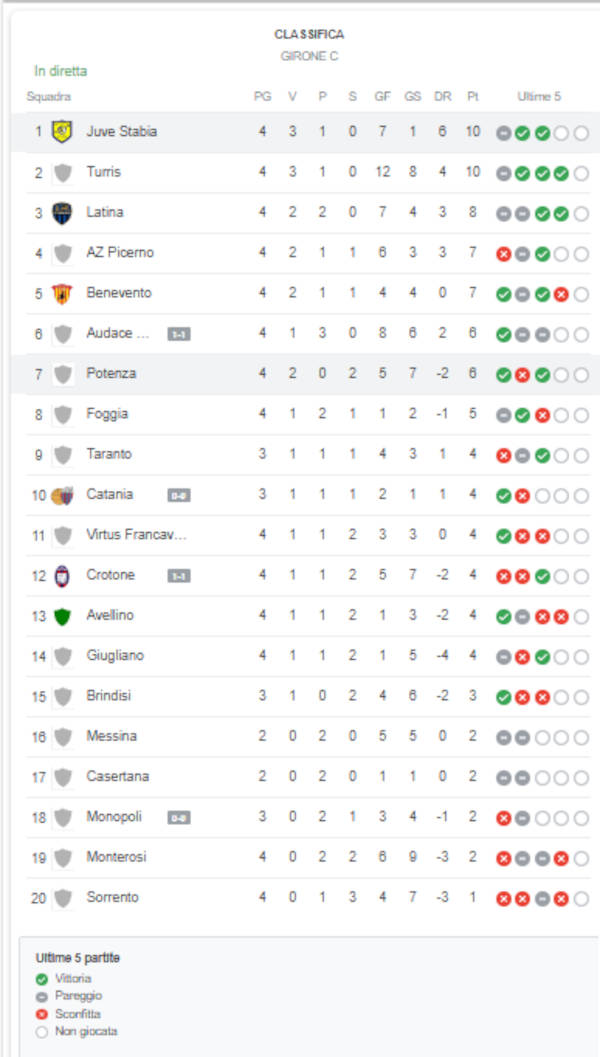
Task: Click the Messina table row
Action: tap(300, 737)
